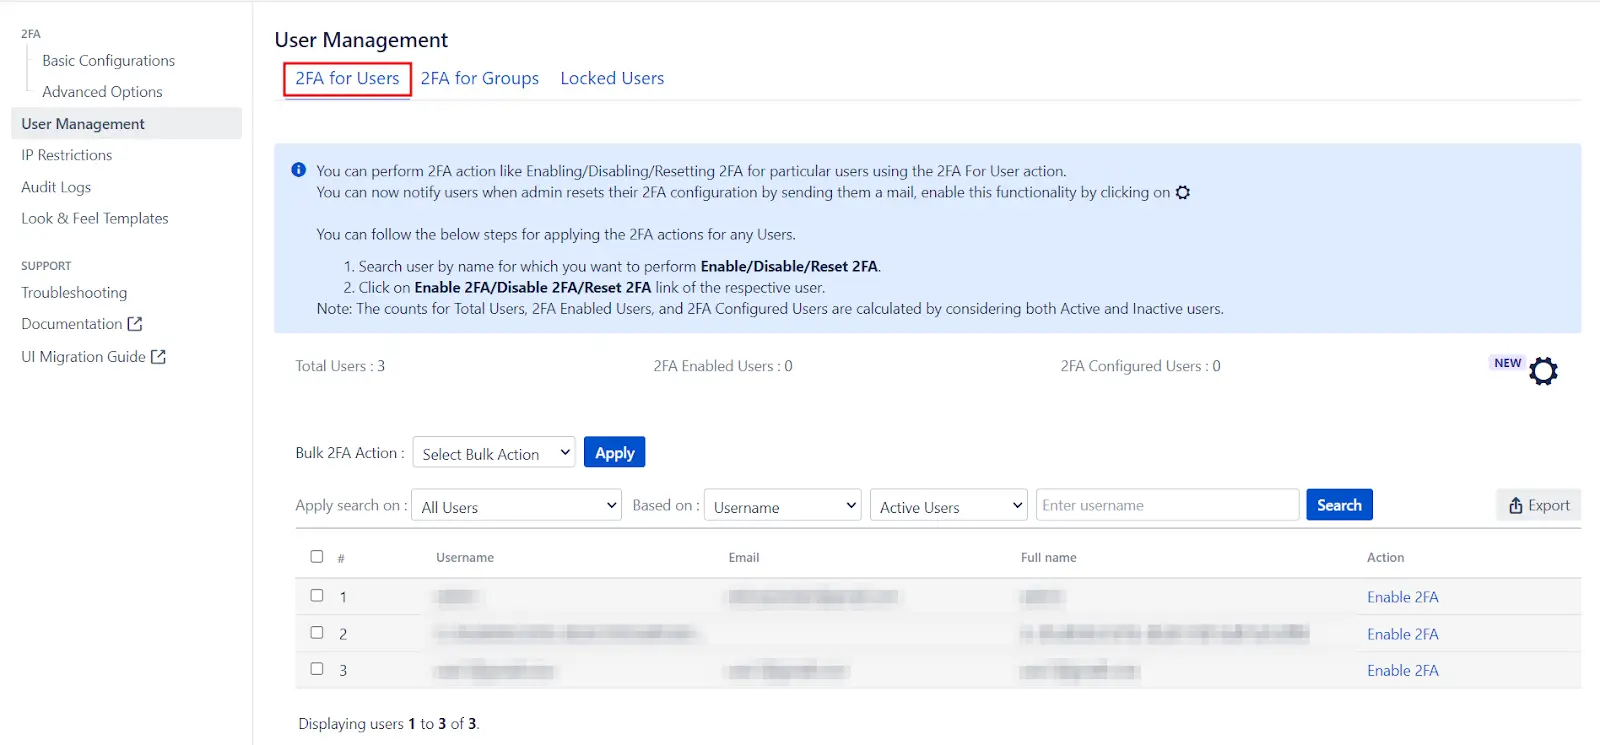Switch to the 2FA for Users tab
Screen dimensions: 1600x745
pyautogui.click(x=347, y=78)
